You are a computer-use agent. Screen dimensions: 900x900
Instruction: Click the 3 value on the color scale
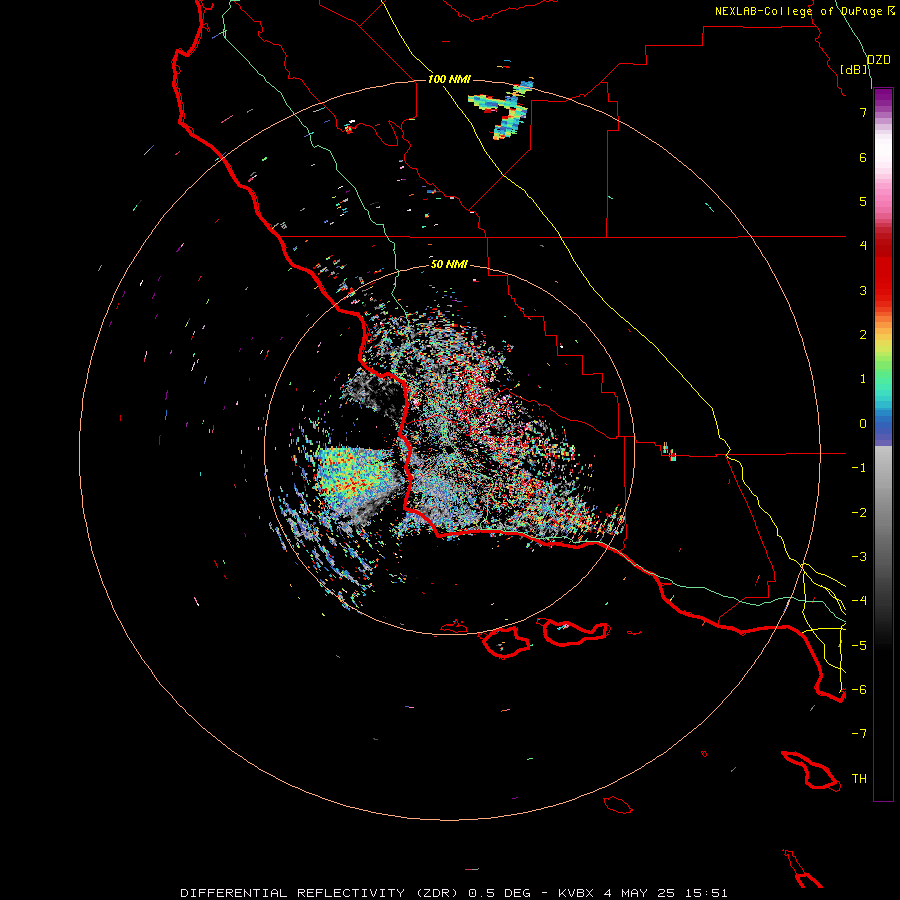click(x=863, y=290)
